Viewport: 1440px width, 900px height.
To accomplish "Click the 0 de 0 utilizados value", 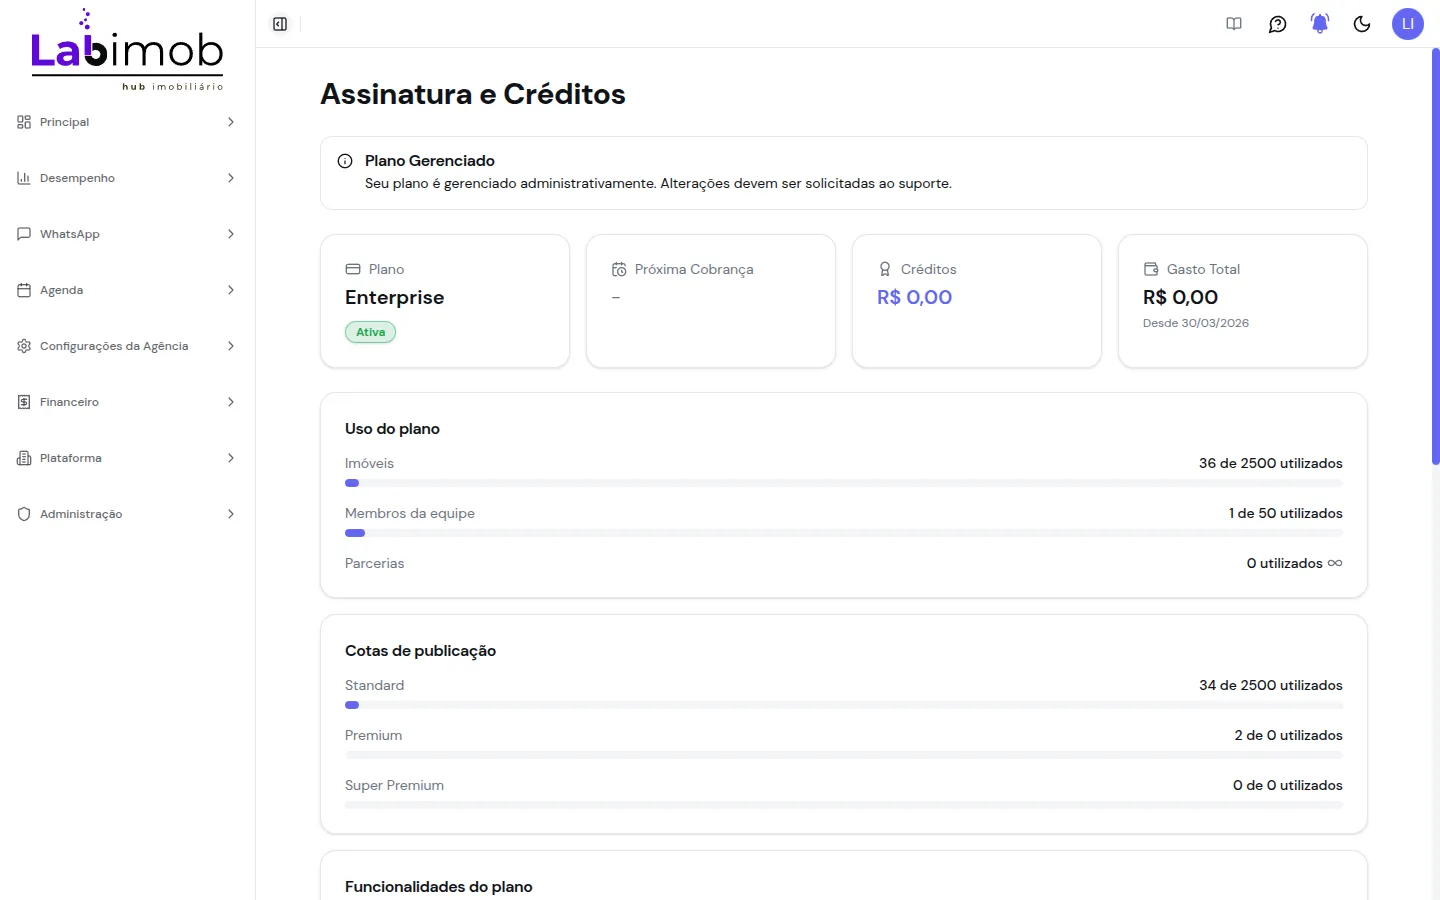I will [1288, 785].
